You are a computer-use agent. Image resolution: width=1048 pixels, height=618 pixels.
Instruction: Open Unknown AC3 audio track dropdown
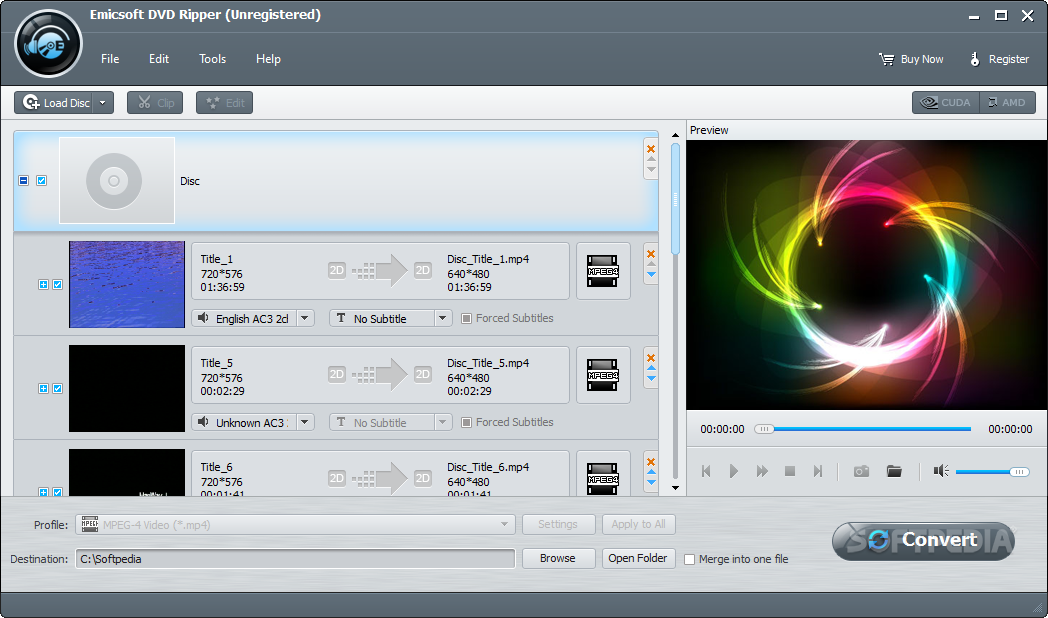(305, 422)
